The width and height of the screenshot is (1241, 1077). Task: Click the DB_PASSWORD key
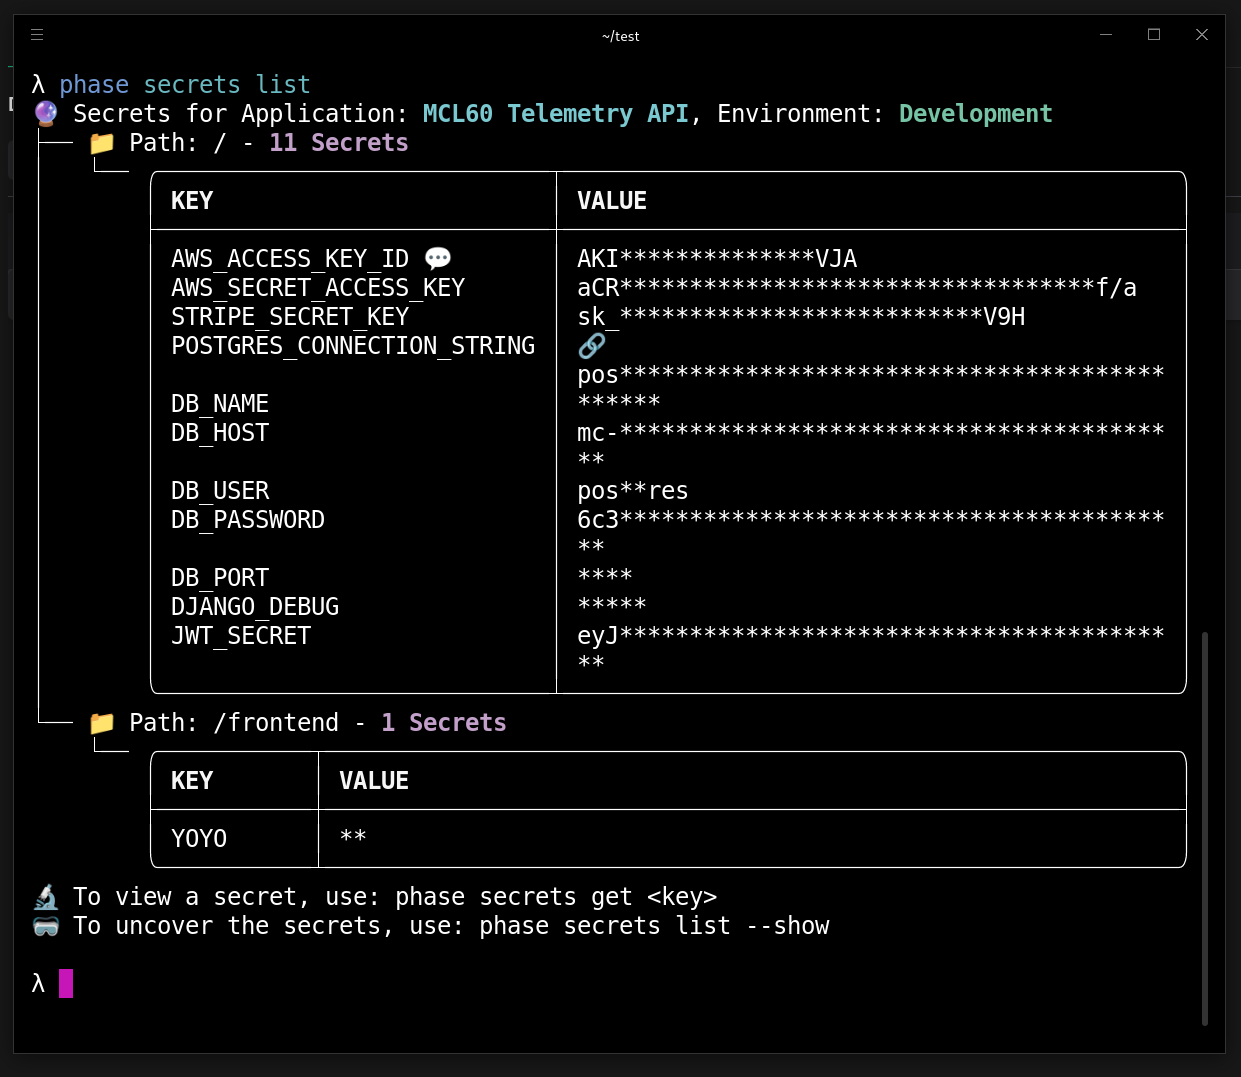(x=248, y=520)
